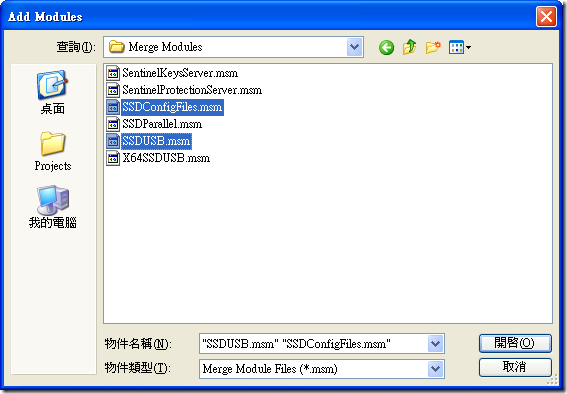Screen dimensions: 567x394
Task: Click the SSDParallel.msm file icon
Action: [113, 124]
